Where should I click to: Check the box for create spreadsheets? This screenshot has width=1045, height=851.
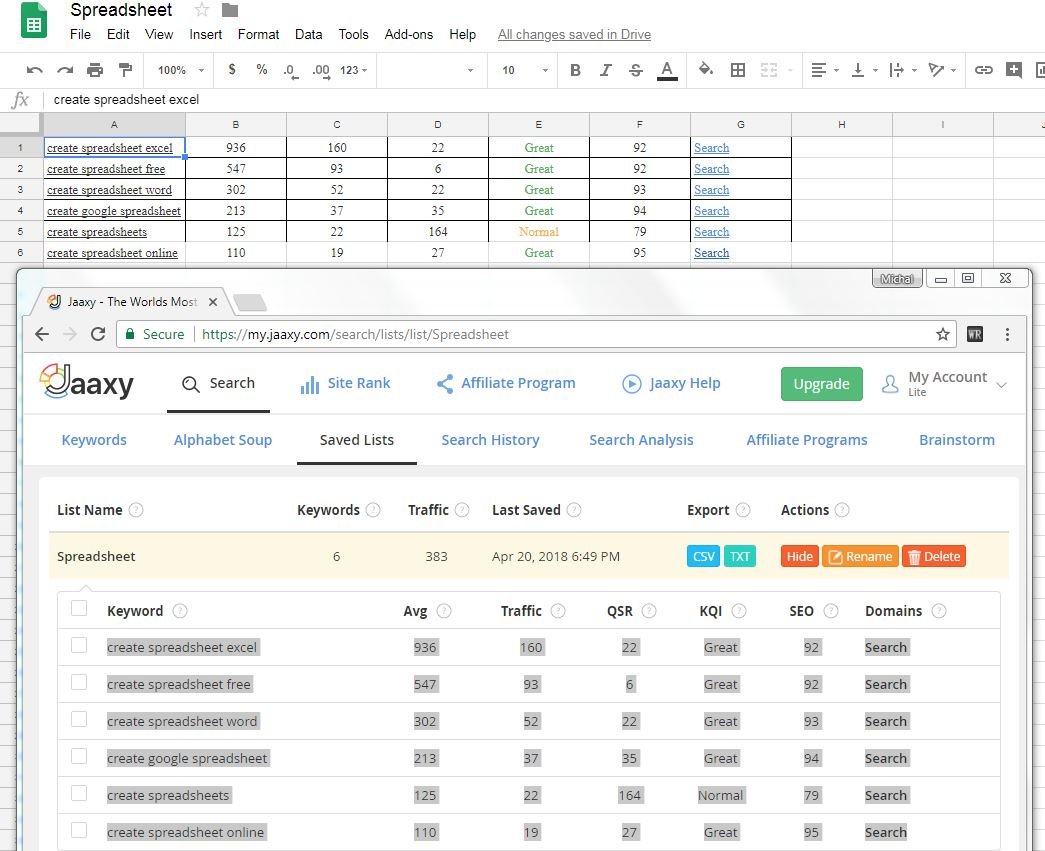tap(79, 793)
